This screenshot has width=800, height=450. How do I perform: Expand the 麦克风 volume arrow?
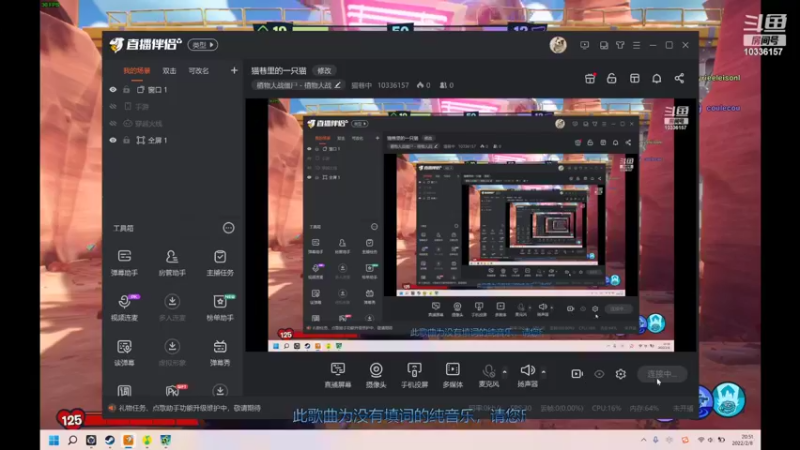505,371
